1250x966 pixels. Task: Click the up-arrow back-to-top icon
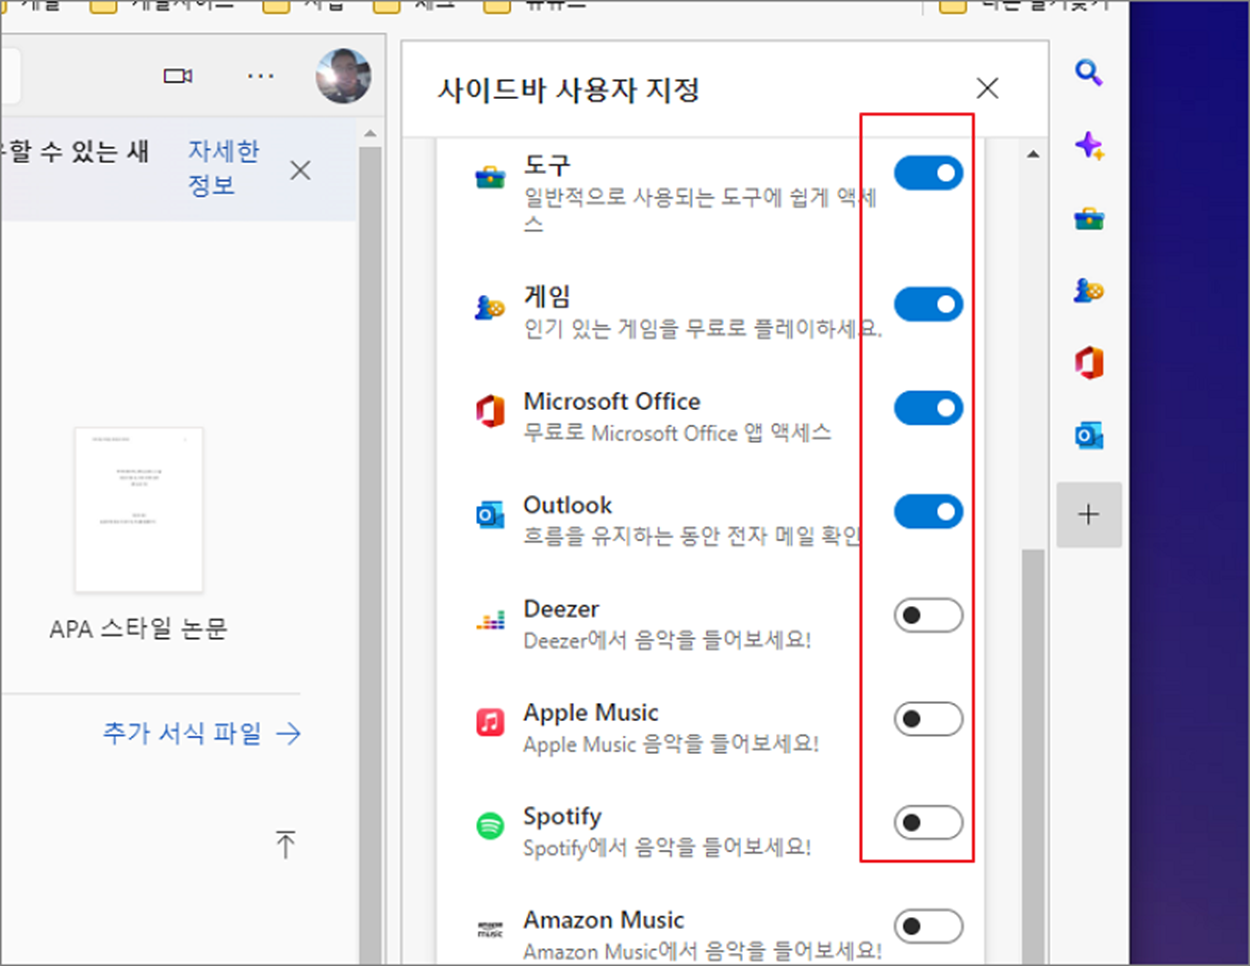(285, 844)
